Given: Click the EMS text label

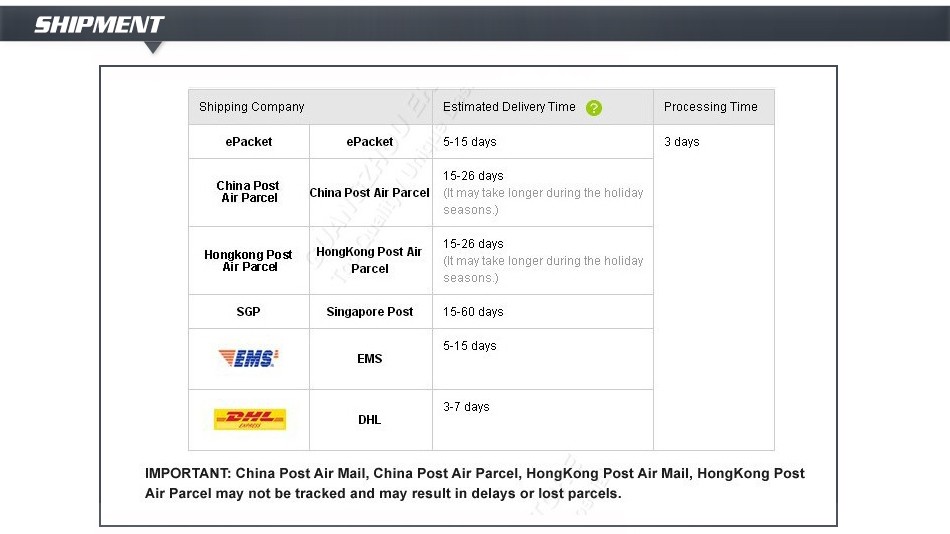Looking at the screenshot, I should [370, 359].
